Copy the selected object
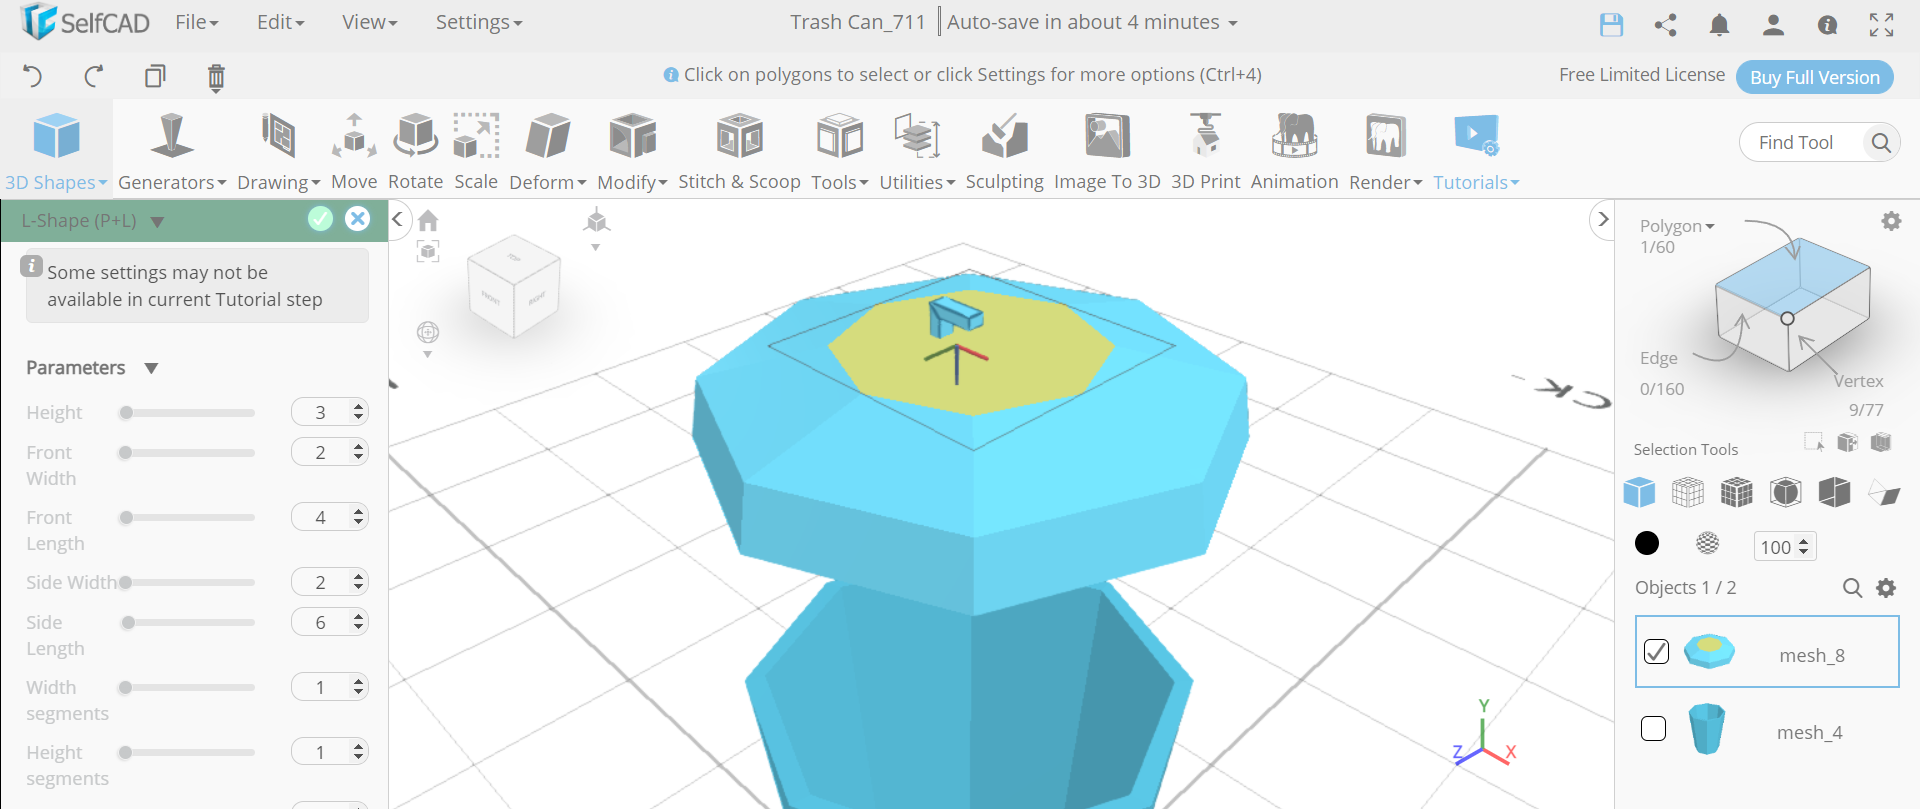Screen dimensions: 1920x809 click(x=155, y=76)
